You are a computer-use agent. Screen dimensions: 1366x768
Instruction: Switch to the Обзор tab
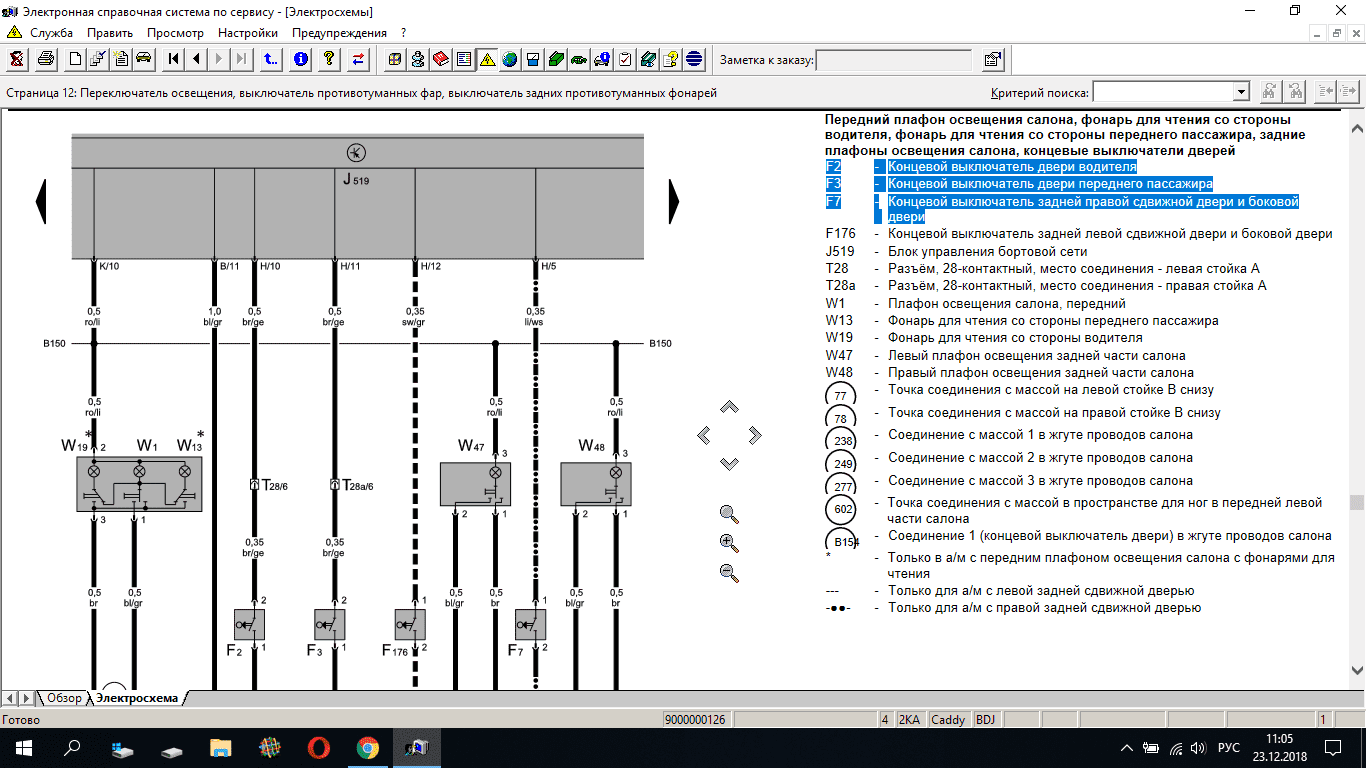(64, 698)
